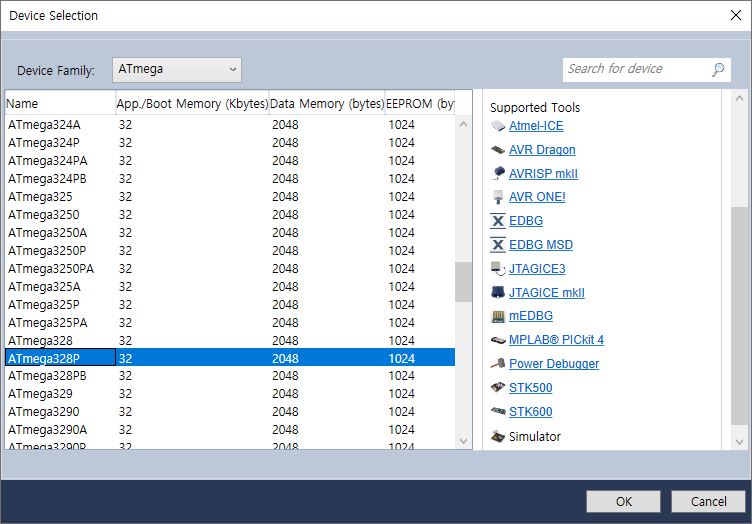
Task: Click the Atmel-ICE tool icon
Action: tap(498, 126)
